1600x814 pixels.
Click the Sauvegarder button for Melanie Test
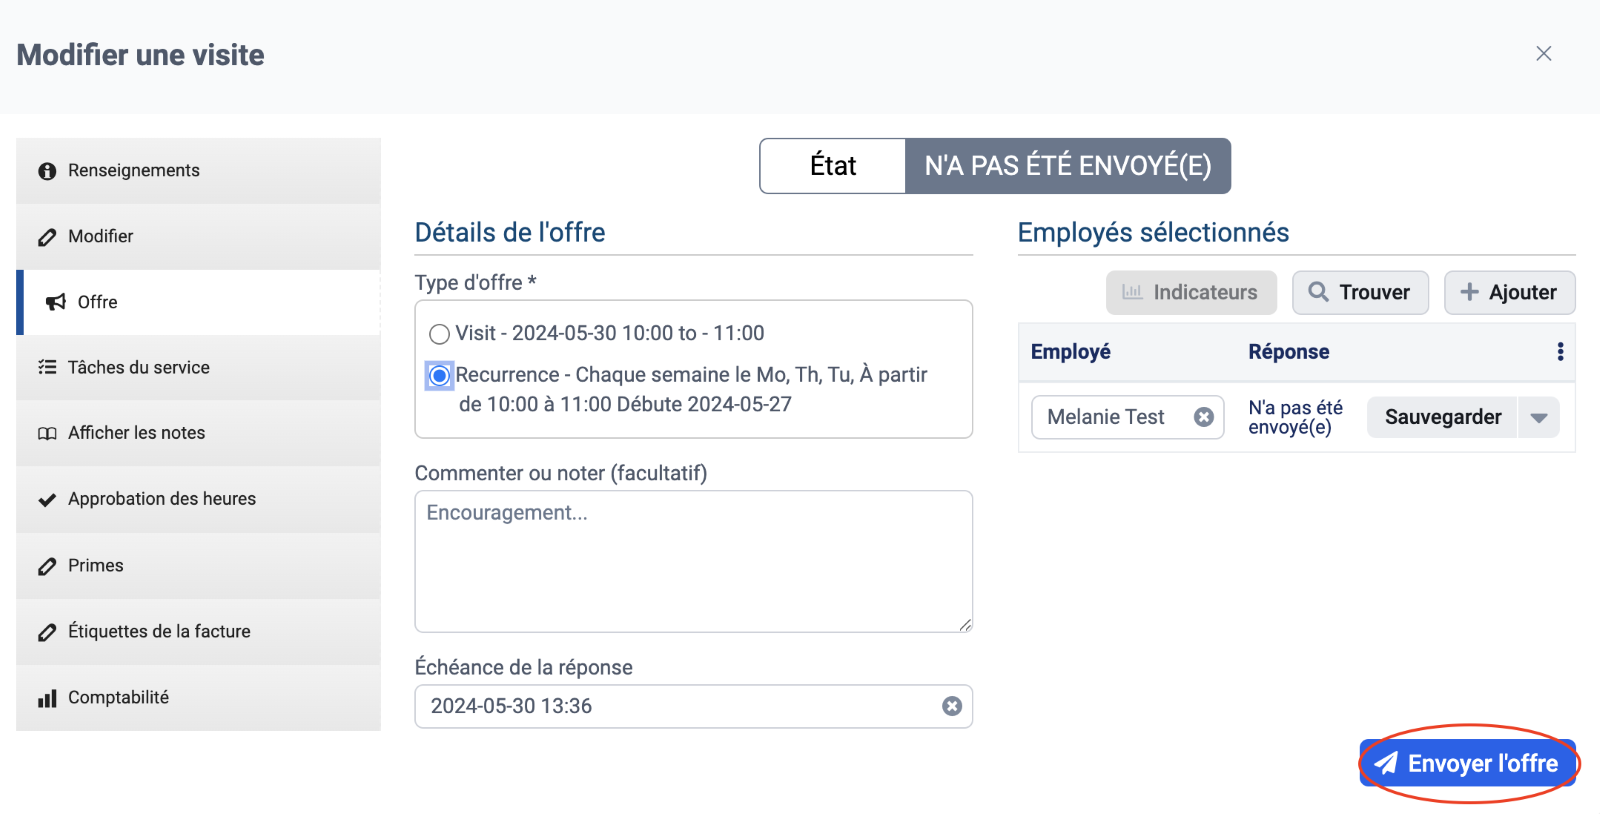click(x=1442, y=418)
